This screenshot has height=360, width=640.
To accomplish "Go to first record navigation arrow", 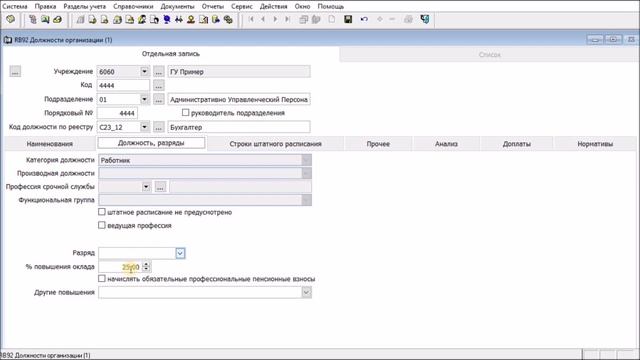I will point(251,19).
